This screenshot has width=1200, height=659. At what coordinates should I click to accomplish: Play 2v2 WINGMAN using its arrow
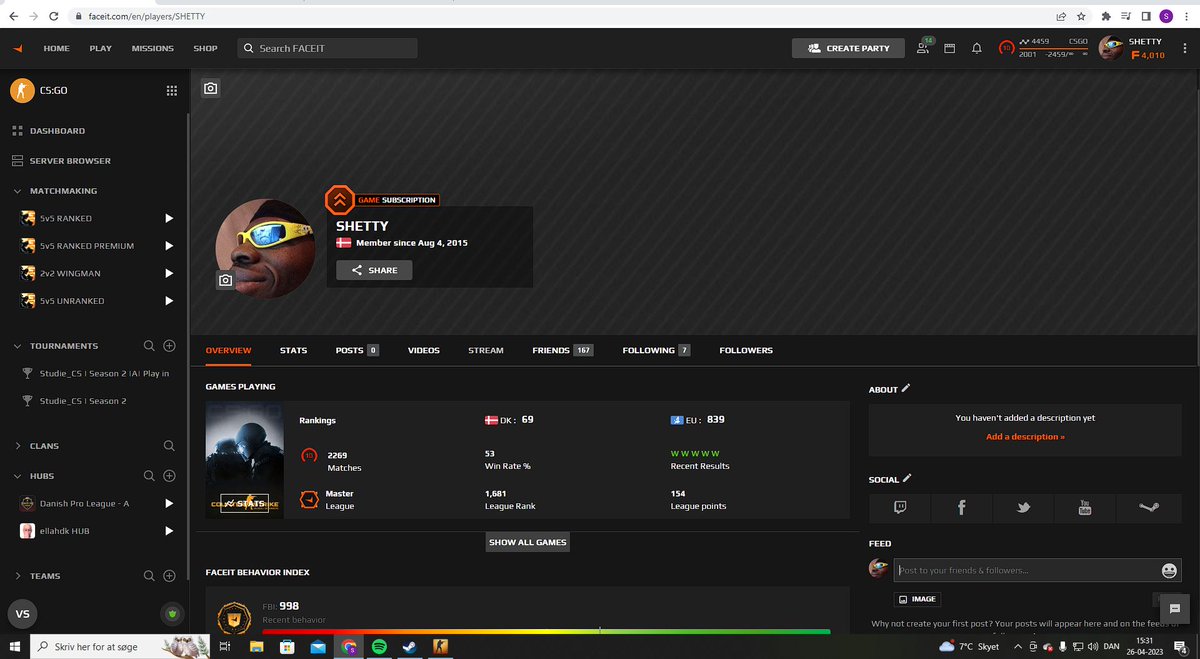point(169,273)
